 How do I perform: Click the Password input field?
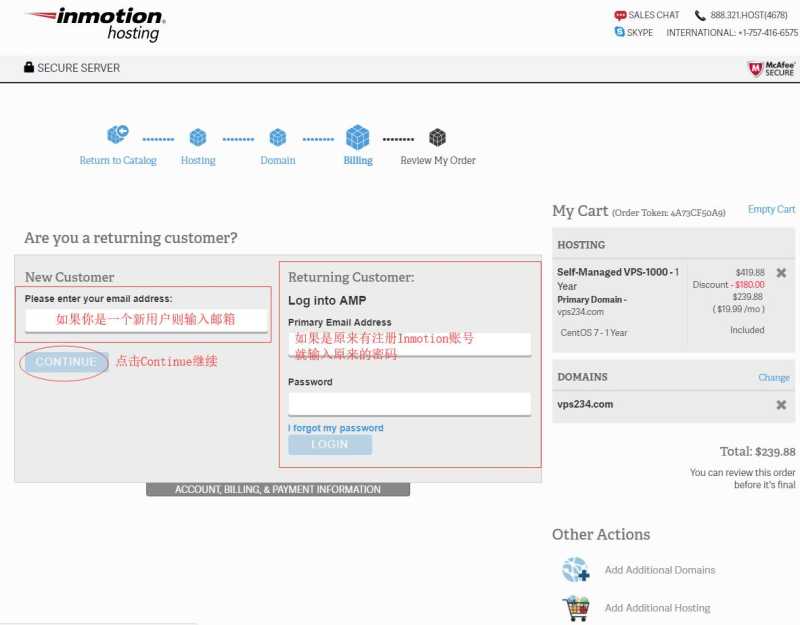coord(410,404)
